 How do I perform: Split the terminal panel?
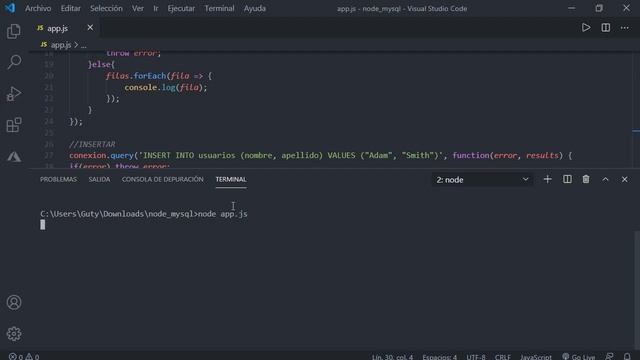pos(567,180)
